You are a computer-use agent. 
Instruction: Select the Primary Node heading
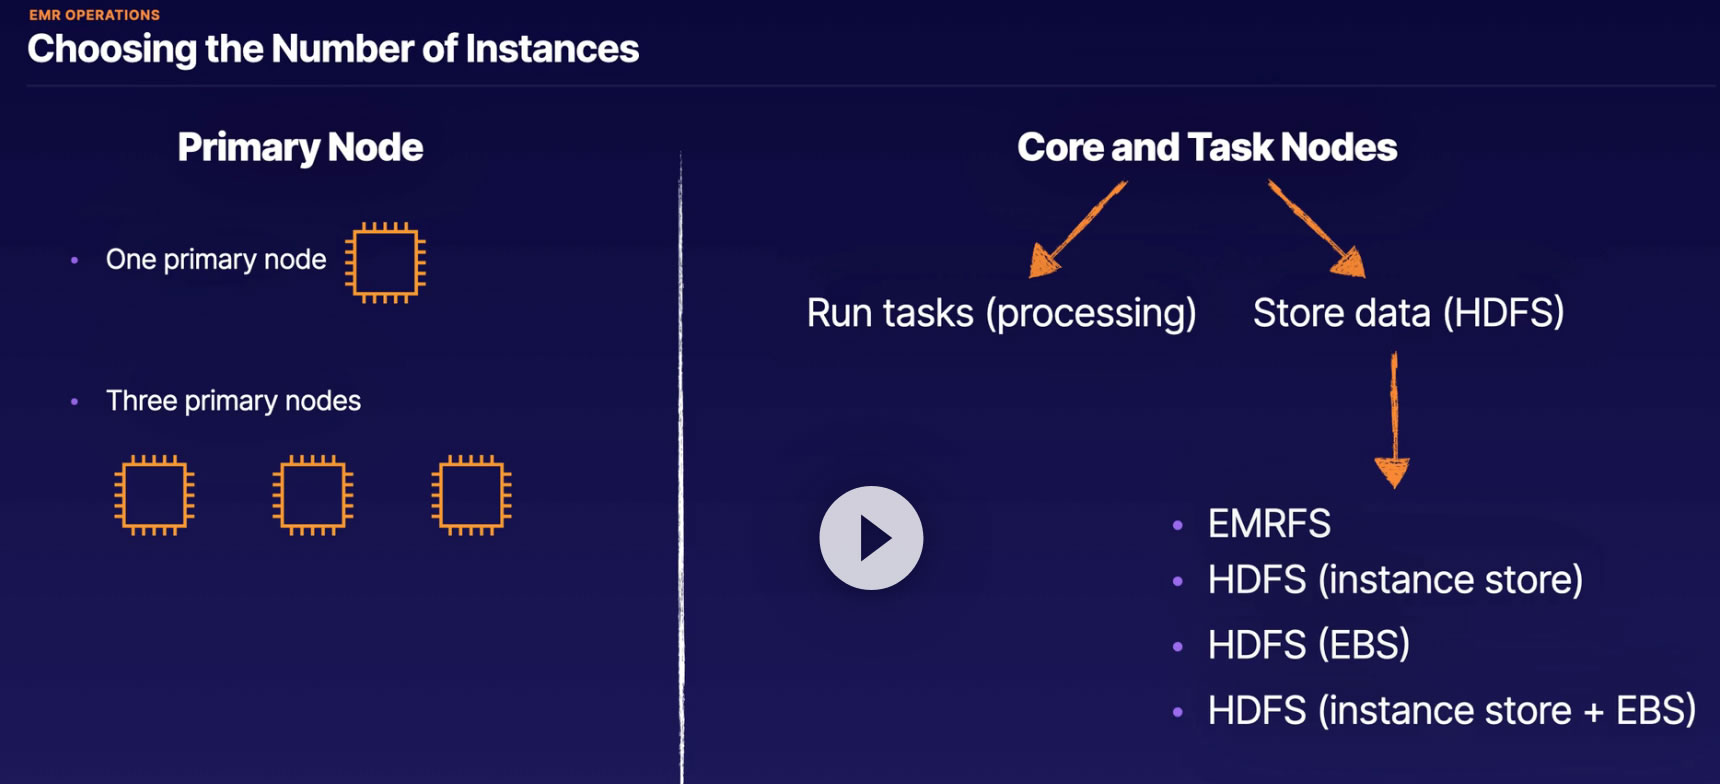300,147
